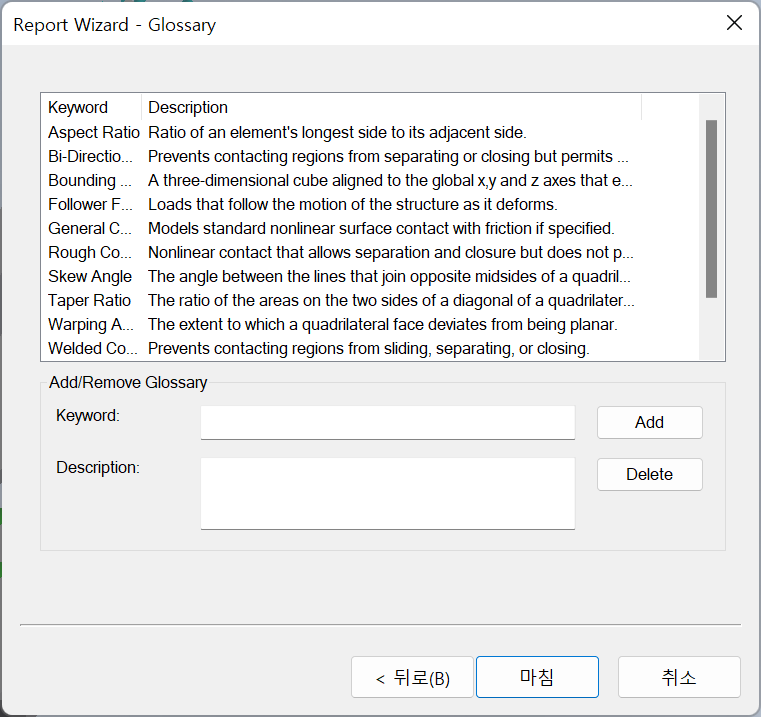This screenshot has width=761, height=717.
Task: Select the Rough Co... contact entry
Action: 90,252
